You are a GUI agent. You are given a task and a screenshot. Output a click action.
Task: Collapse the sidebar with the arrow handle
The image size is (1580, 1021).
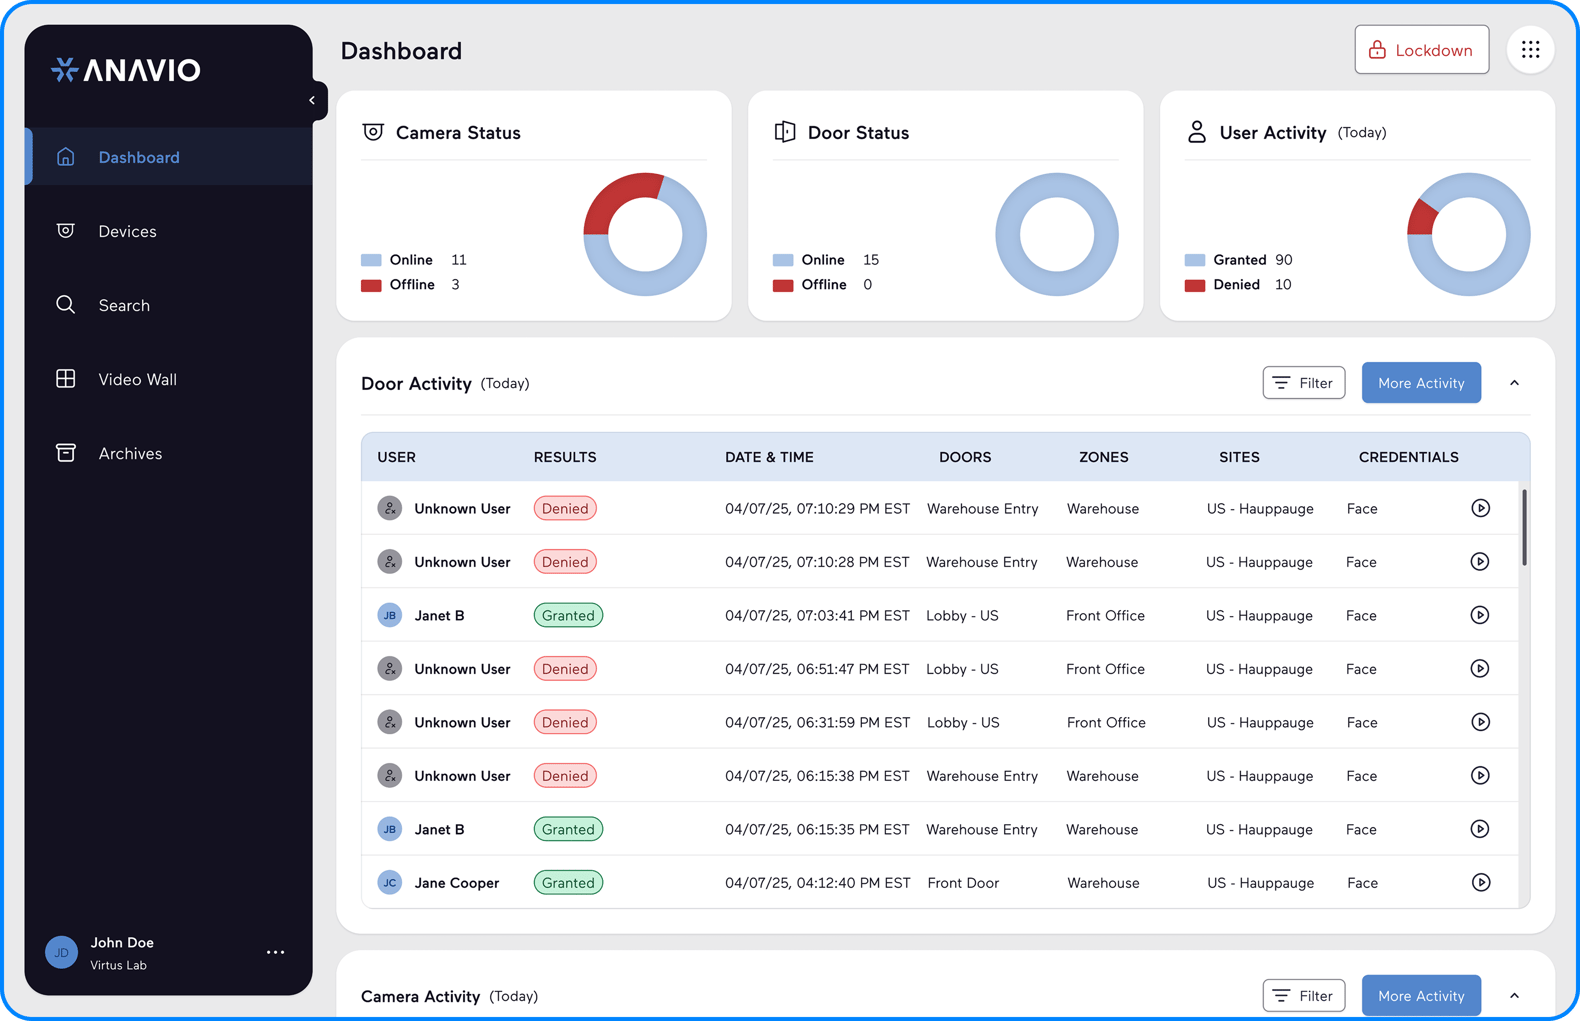tap(313, 100)
